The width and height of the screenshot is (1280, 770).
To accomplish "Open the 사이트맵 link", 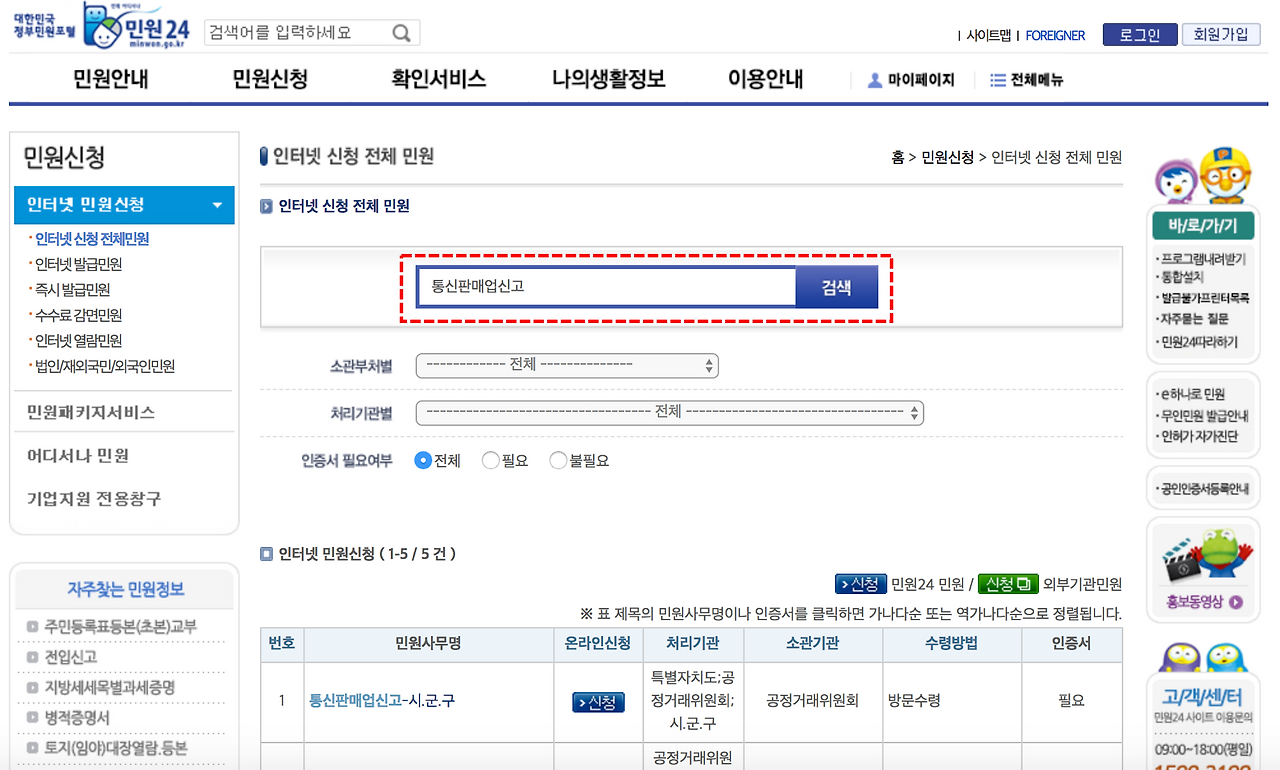I will [x=989, y=35].
